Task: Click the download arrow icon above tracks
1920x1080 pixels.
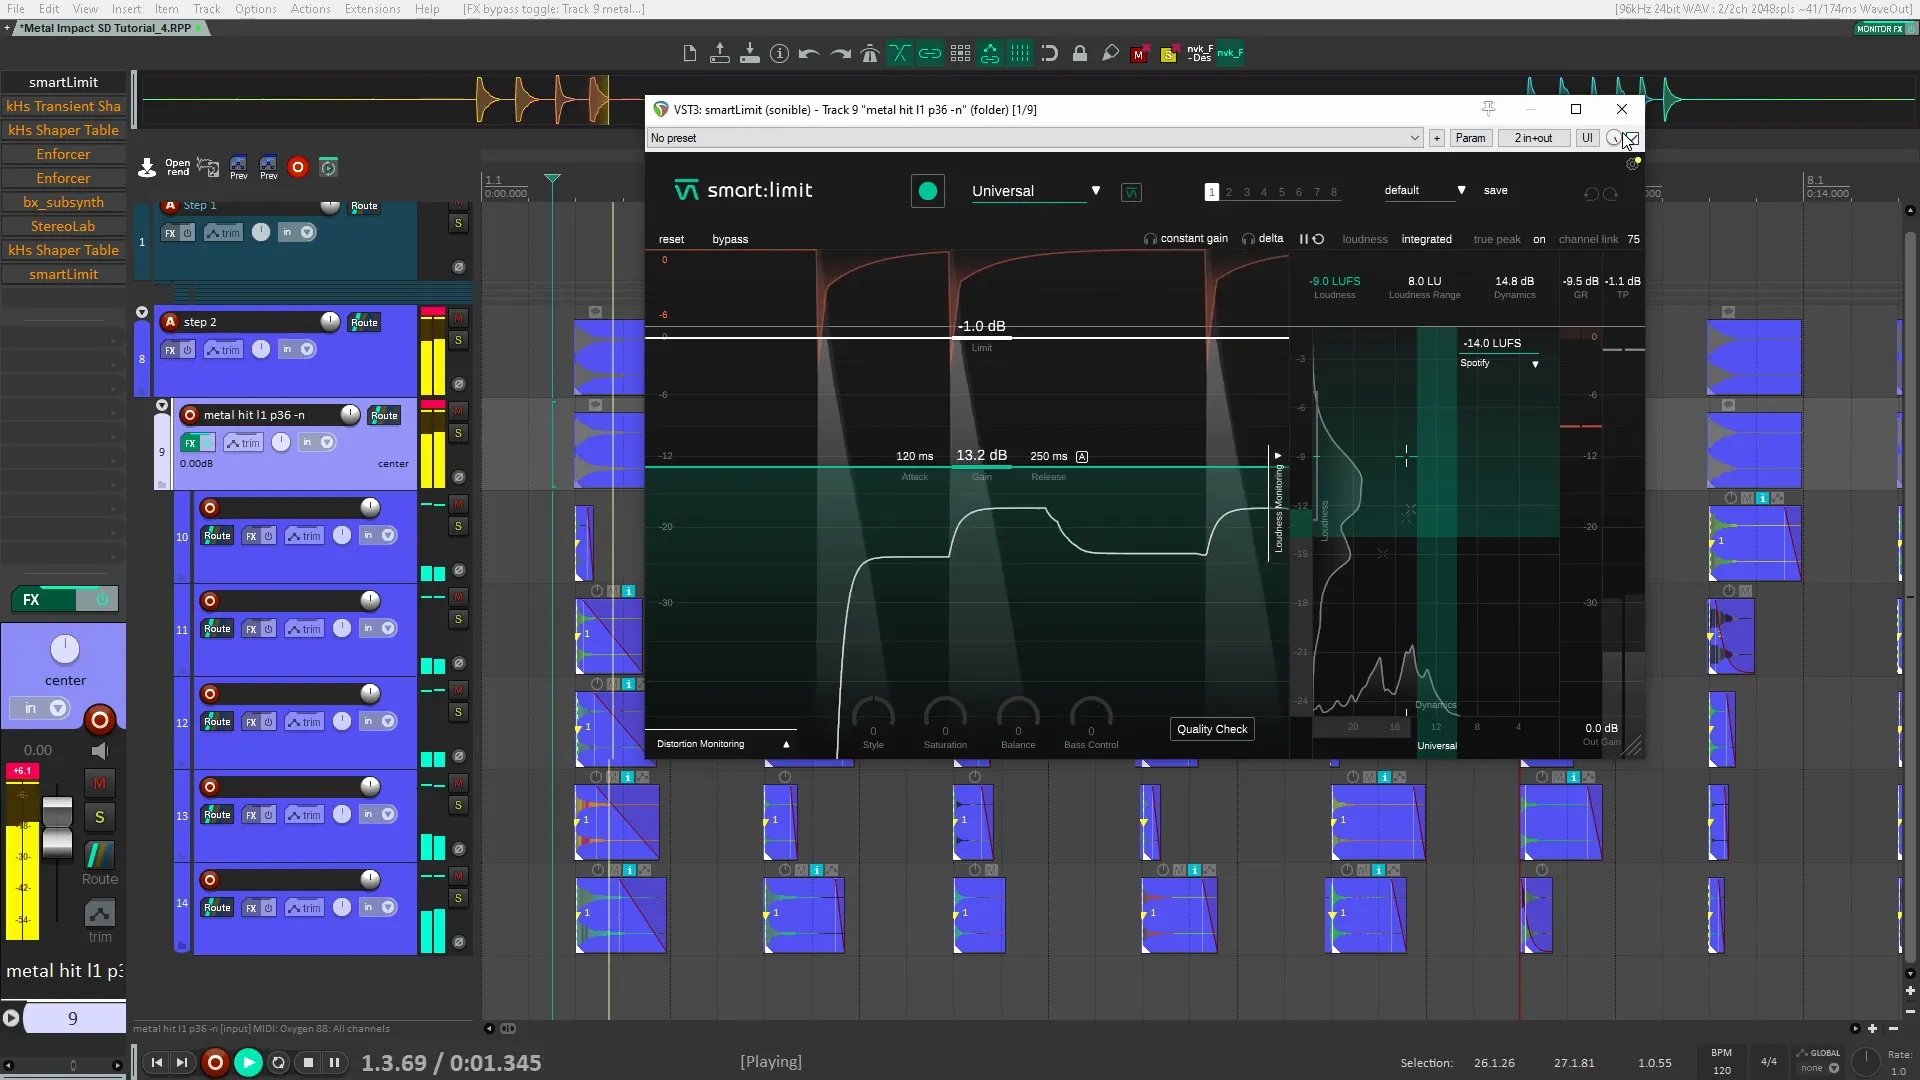Action: [147, 167]
